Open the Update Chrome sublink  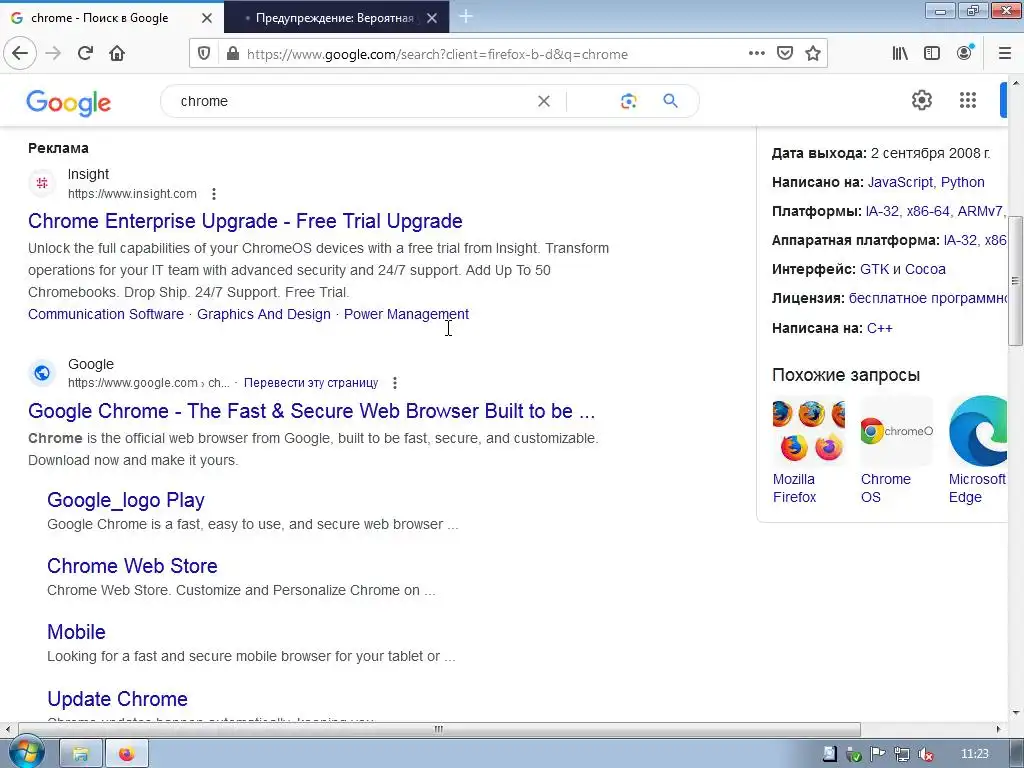click(118, 699)
